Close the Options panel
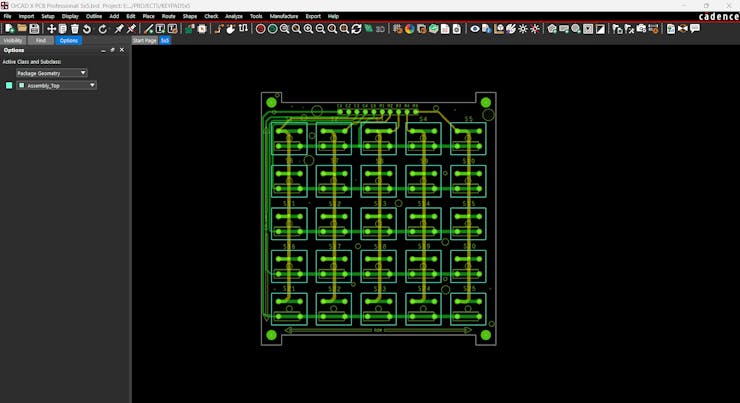Viewport: 740px width, 403px height. 122,50
